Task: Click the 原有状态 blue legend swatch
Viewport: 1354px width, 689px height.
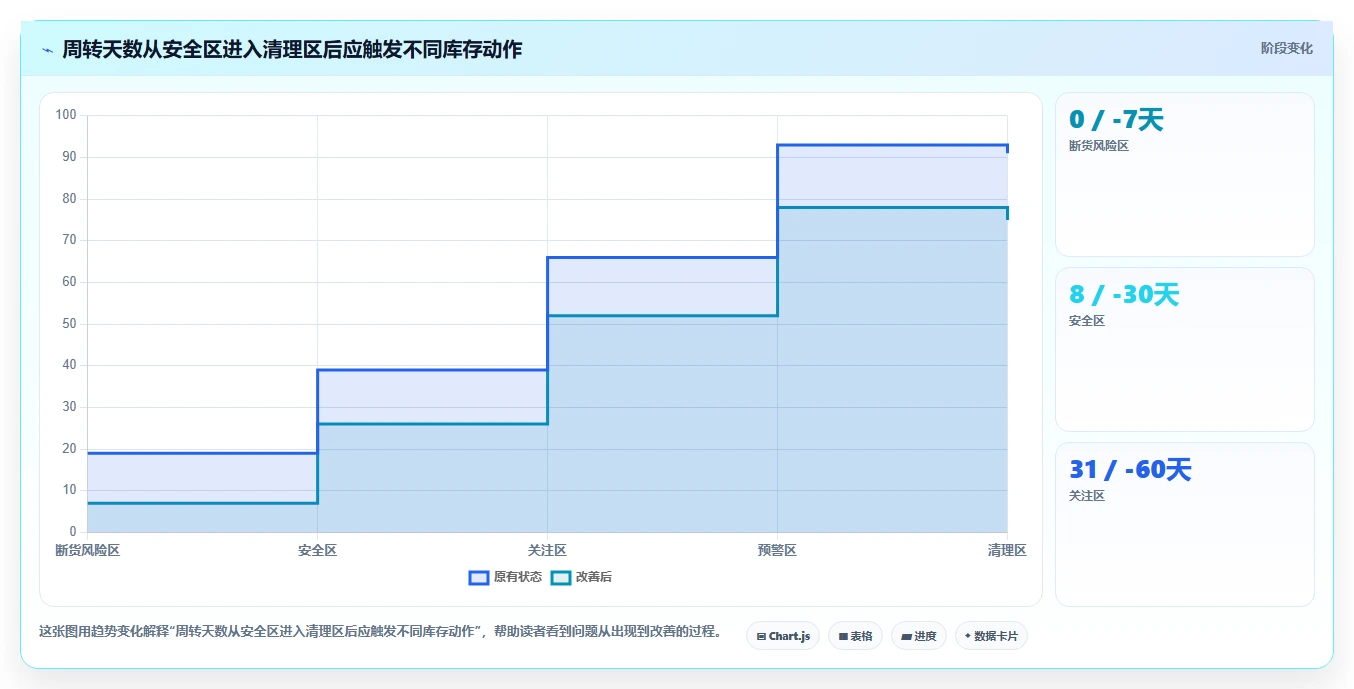Action: tap(479, 577)
